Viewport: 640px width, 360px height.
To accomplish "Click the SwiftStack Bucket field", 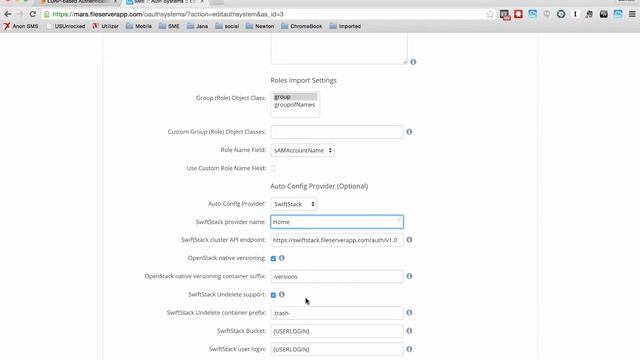I will click(337, 331).
